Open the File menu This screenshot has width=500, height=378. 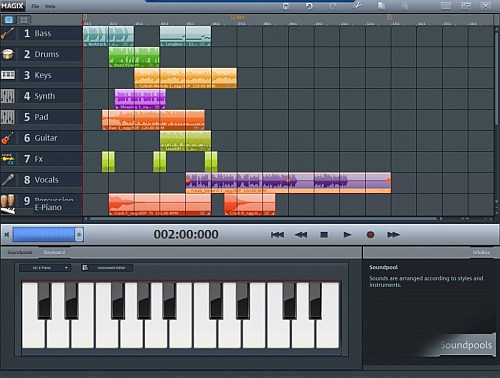(x=35, y=6)
